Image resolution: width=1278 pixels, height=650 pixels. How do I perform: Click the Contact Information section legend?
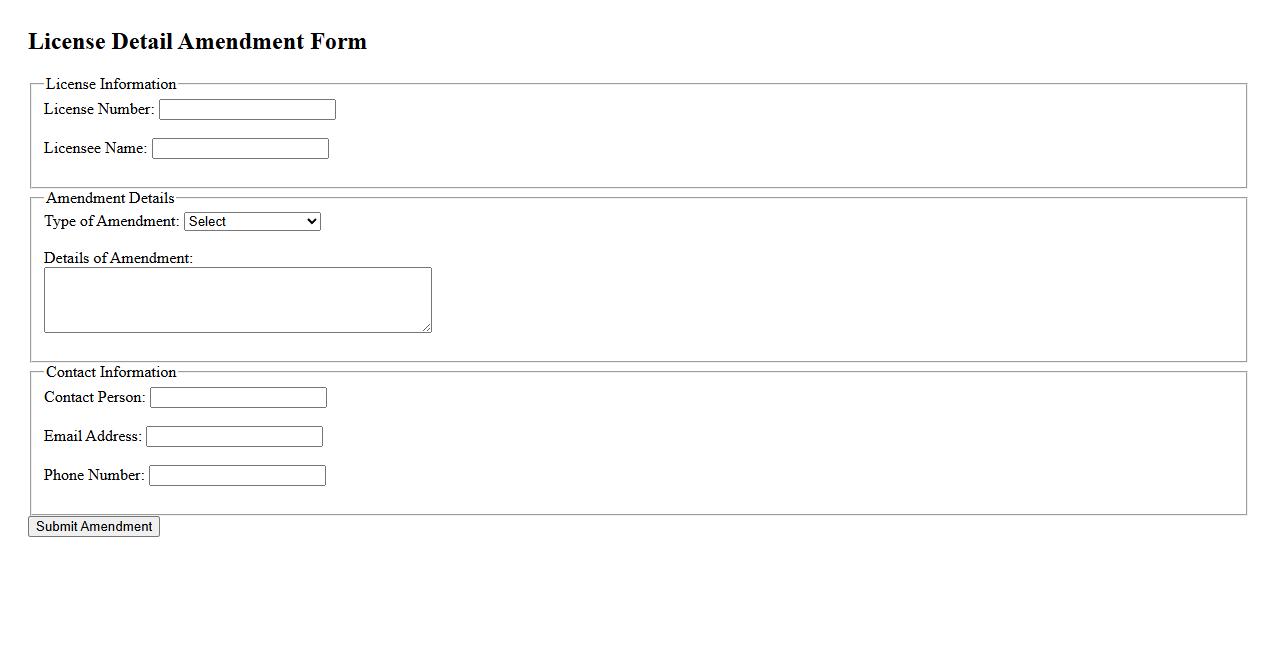point(110,372)
